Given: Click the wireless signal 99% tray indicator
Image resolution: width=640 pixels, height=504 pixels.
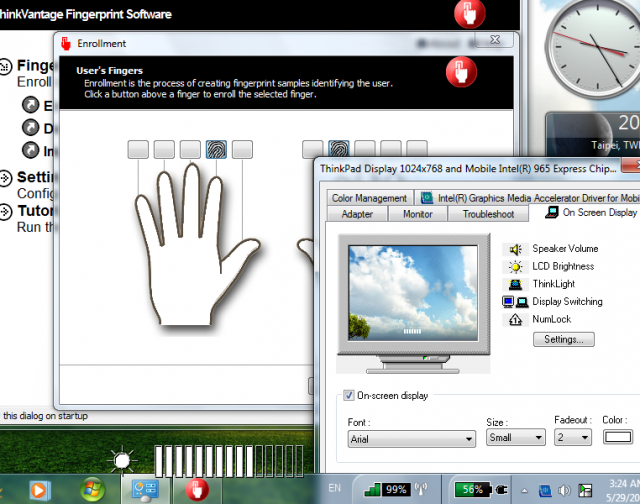Looking at the screenshot, I should point(396,489).
